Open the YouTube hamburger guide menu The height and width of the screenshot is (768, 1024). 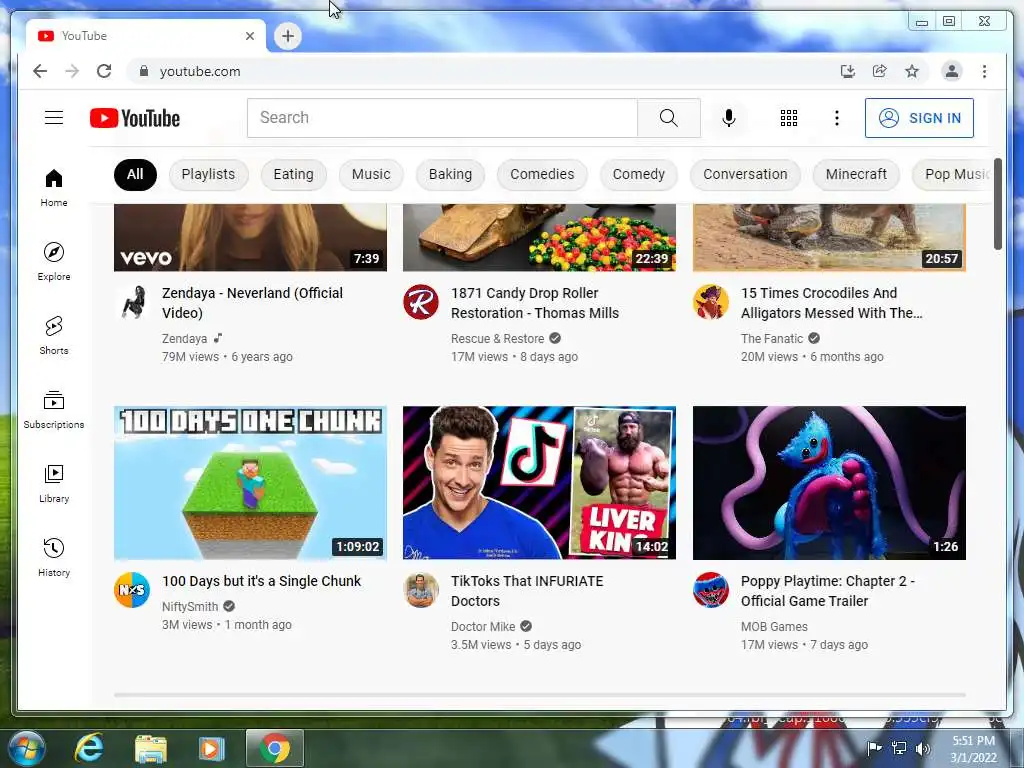point(54,118)
